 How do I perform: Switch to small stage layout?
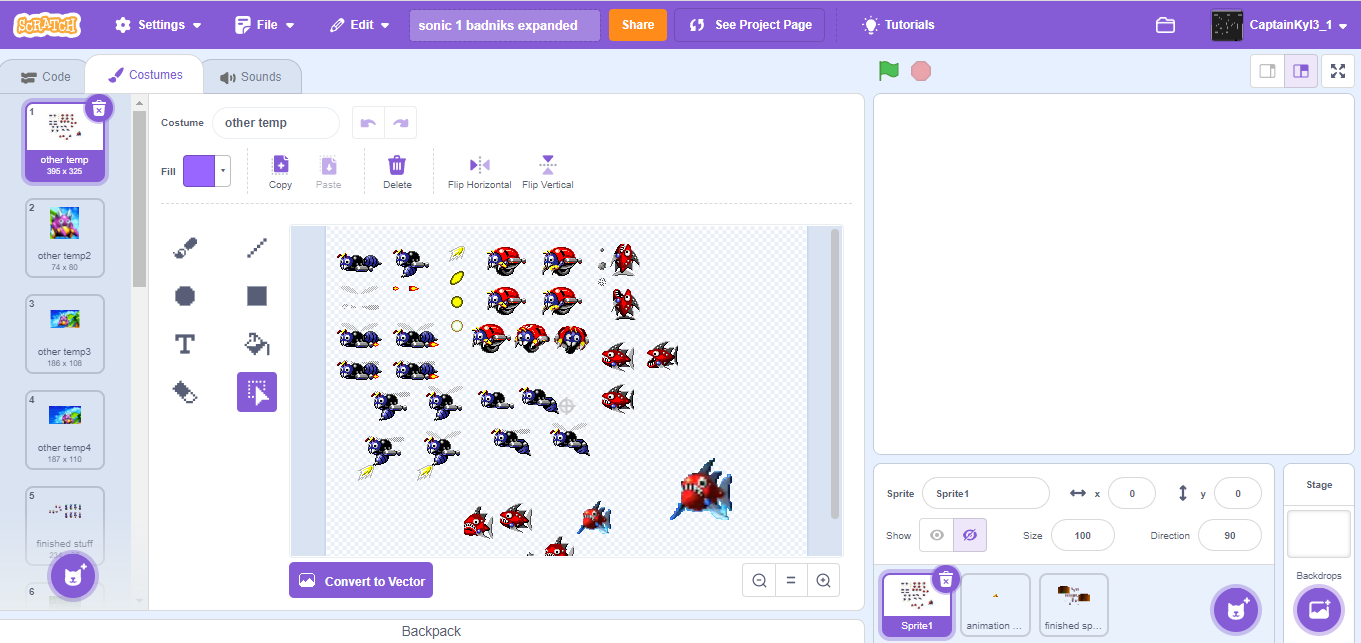coord(1268,71)
